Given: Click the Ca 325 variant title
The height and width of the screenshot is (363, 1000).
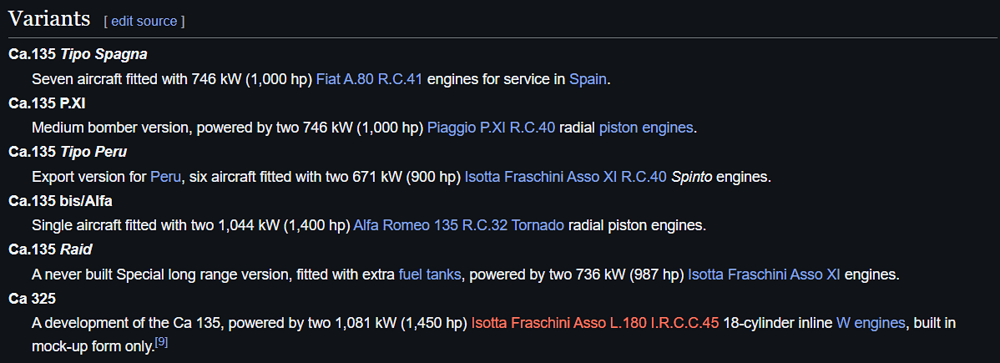Looking at the screenshot, I should (31, 299).
